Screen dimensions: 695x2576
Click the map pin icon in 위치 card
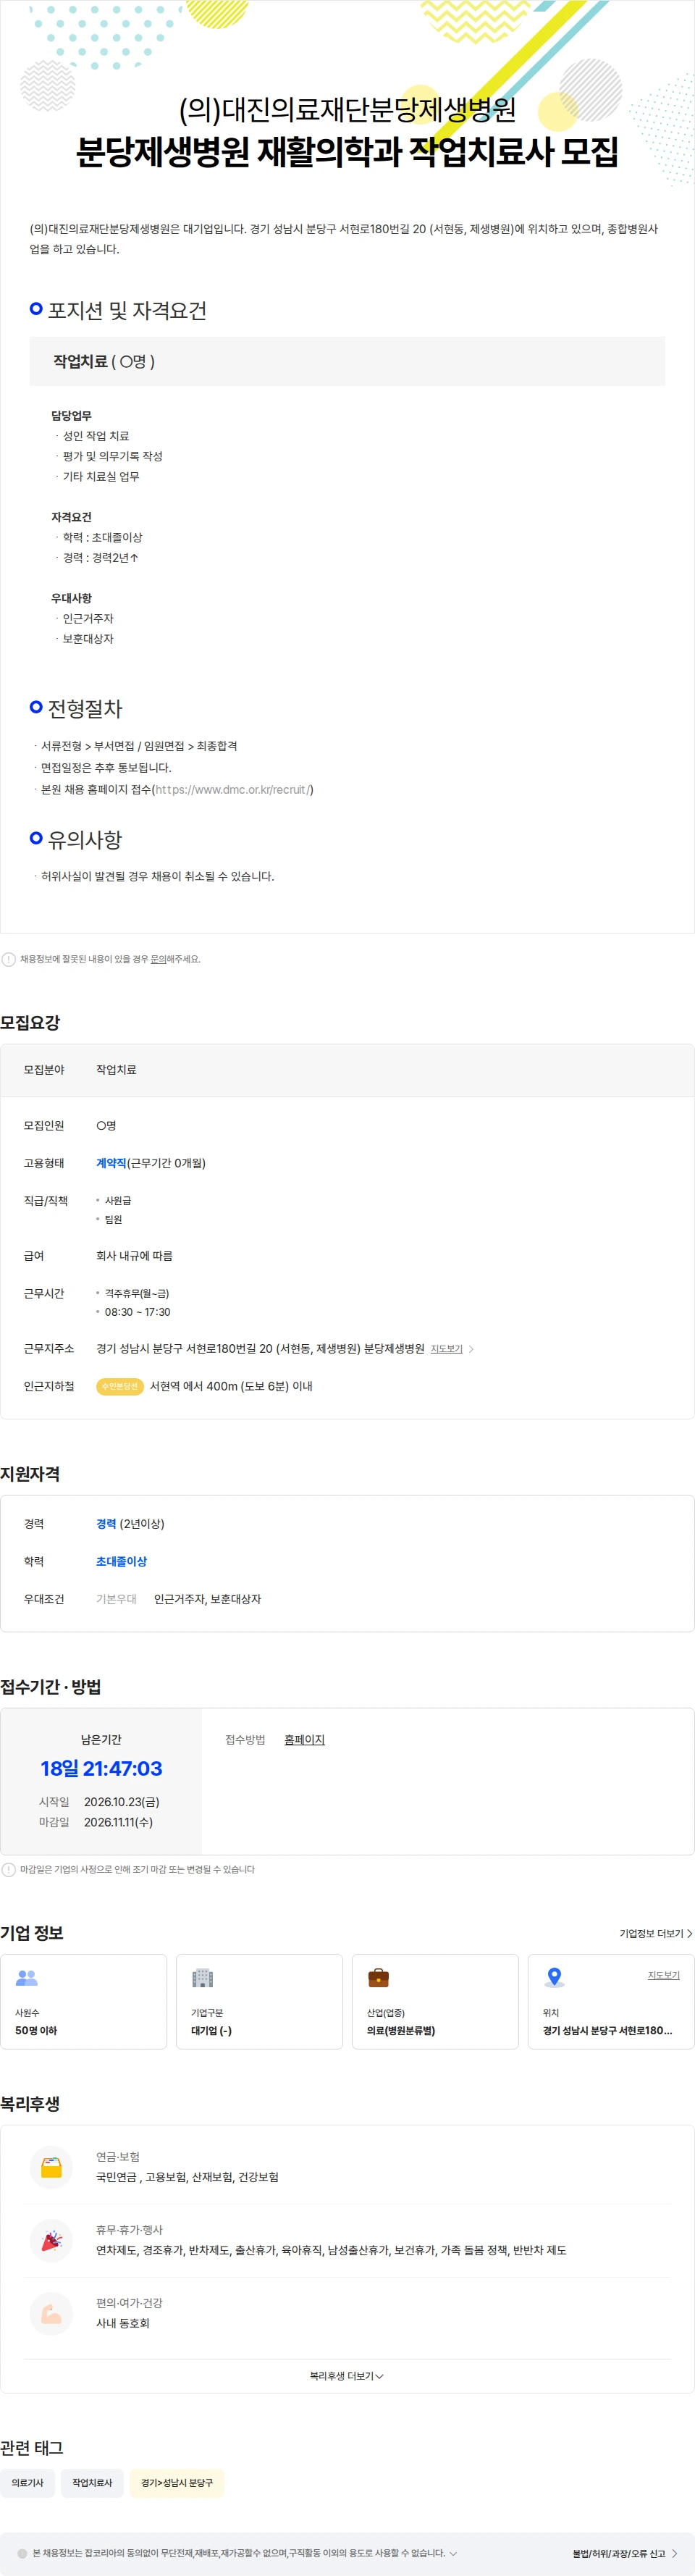point(554,1977)
